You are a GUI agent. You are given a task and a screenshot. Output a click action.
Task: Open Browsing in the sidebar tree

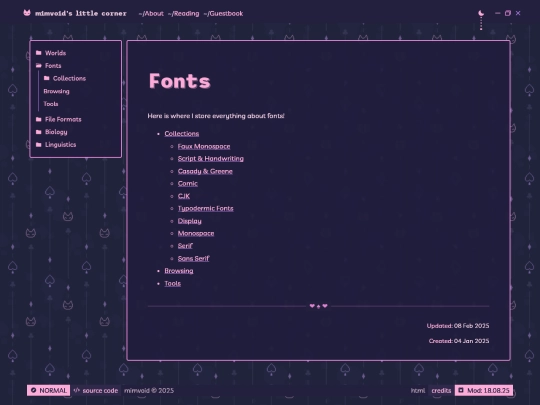tap(56, 91)
